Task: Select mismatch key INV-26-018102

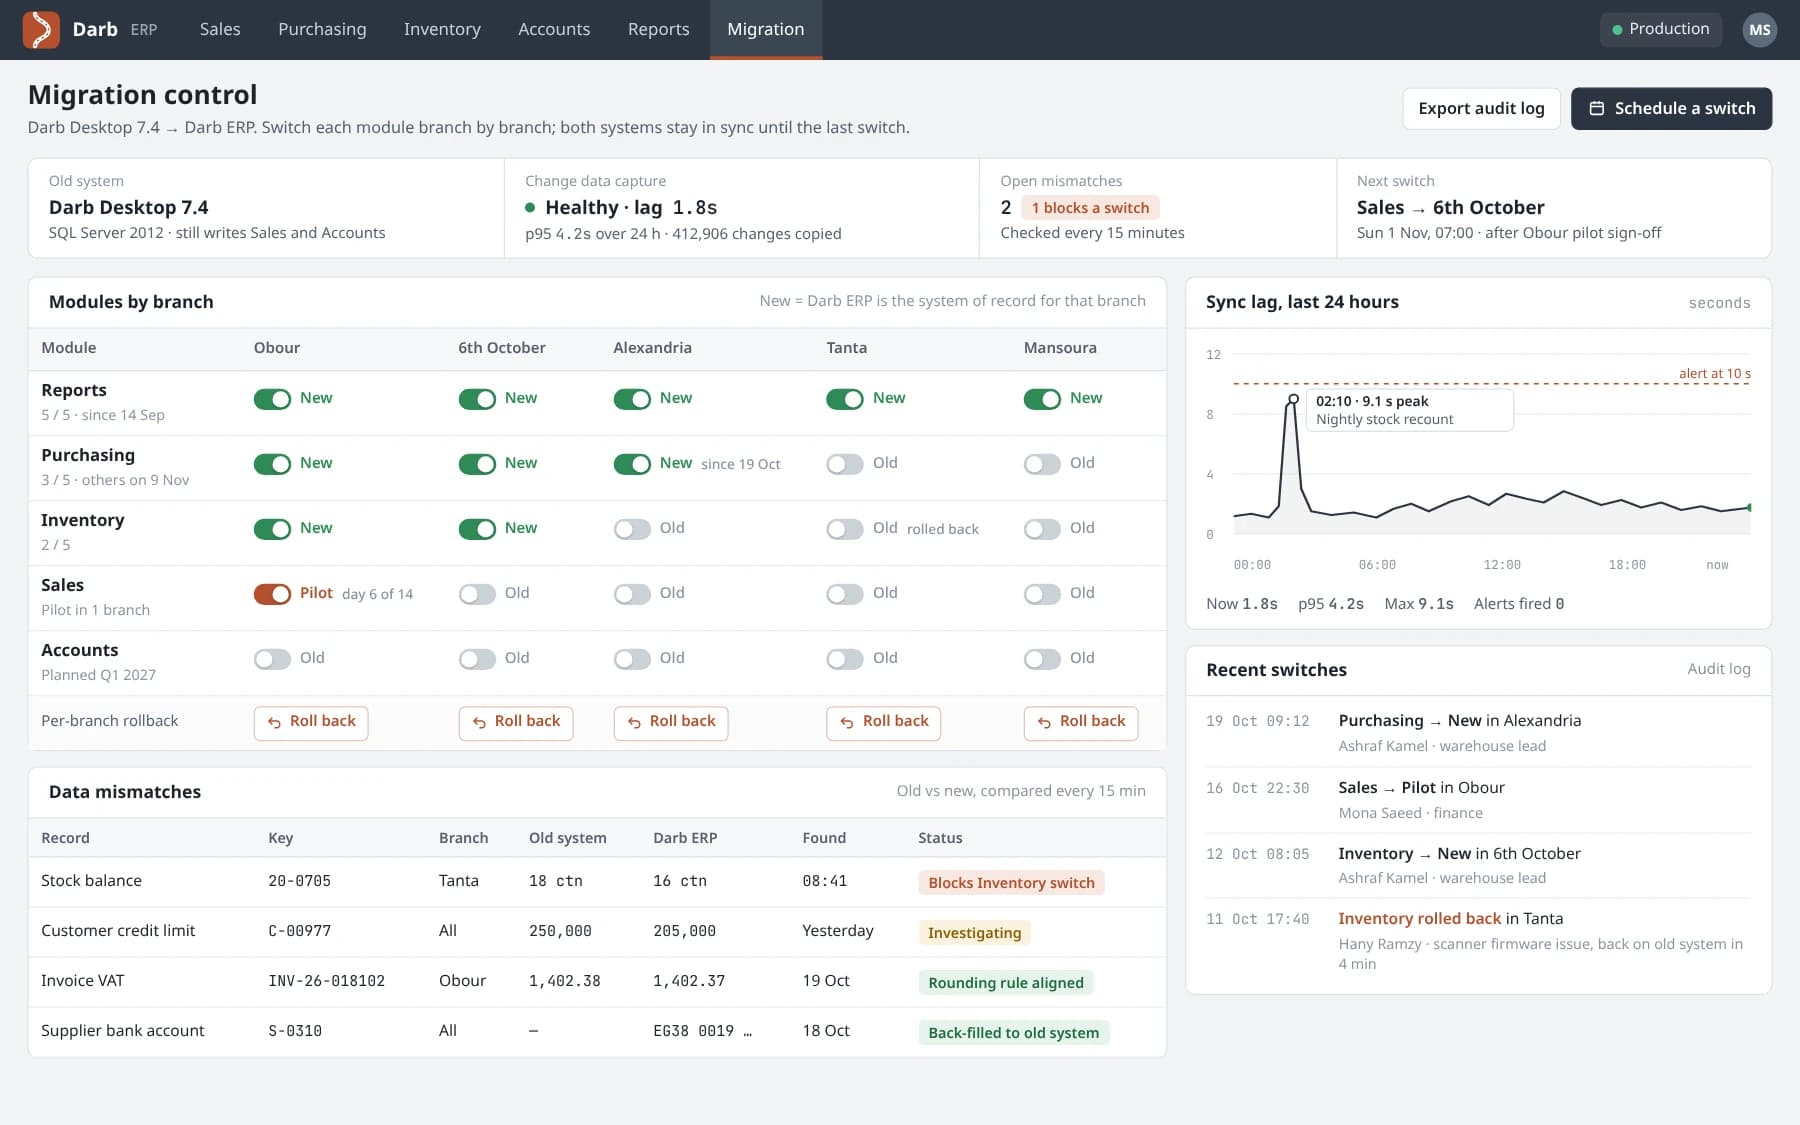Action: (x=326, y=981)
